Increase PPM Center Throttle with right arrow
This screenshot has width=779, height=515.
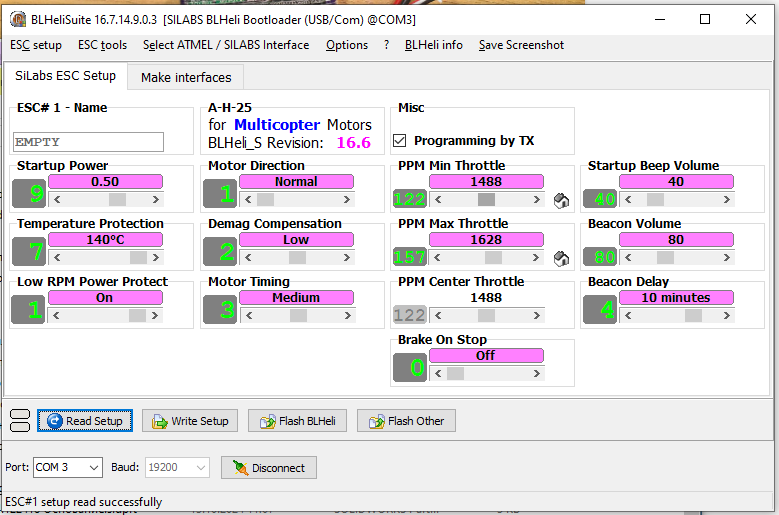point(537,315)
